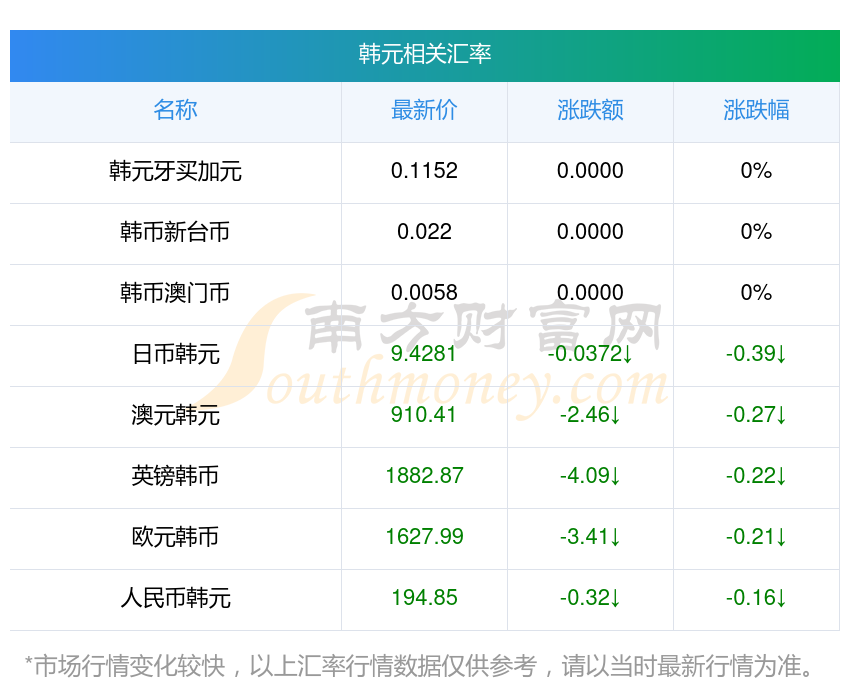The height and width of the screenshot is (698, 850).
Task: Click the 韩元牙买加元 row name
Action: tap(175, 171)
